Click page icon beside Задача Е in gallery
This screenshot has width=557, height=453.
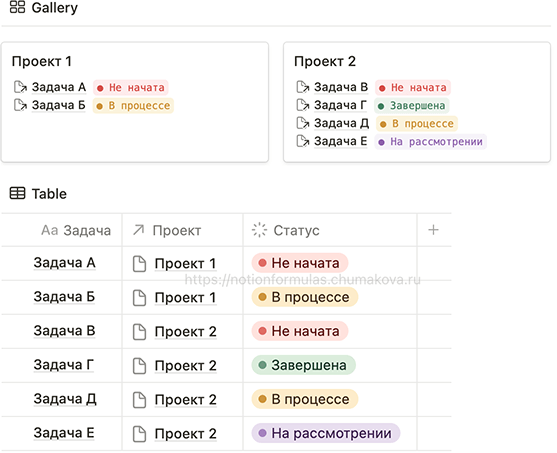coord(303,141)
